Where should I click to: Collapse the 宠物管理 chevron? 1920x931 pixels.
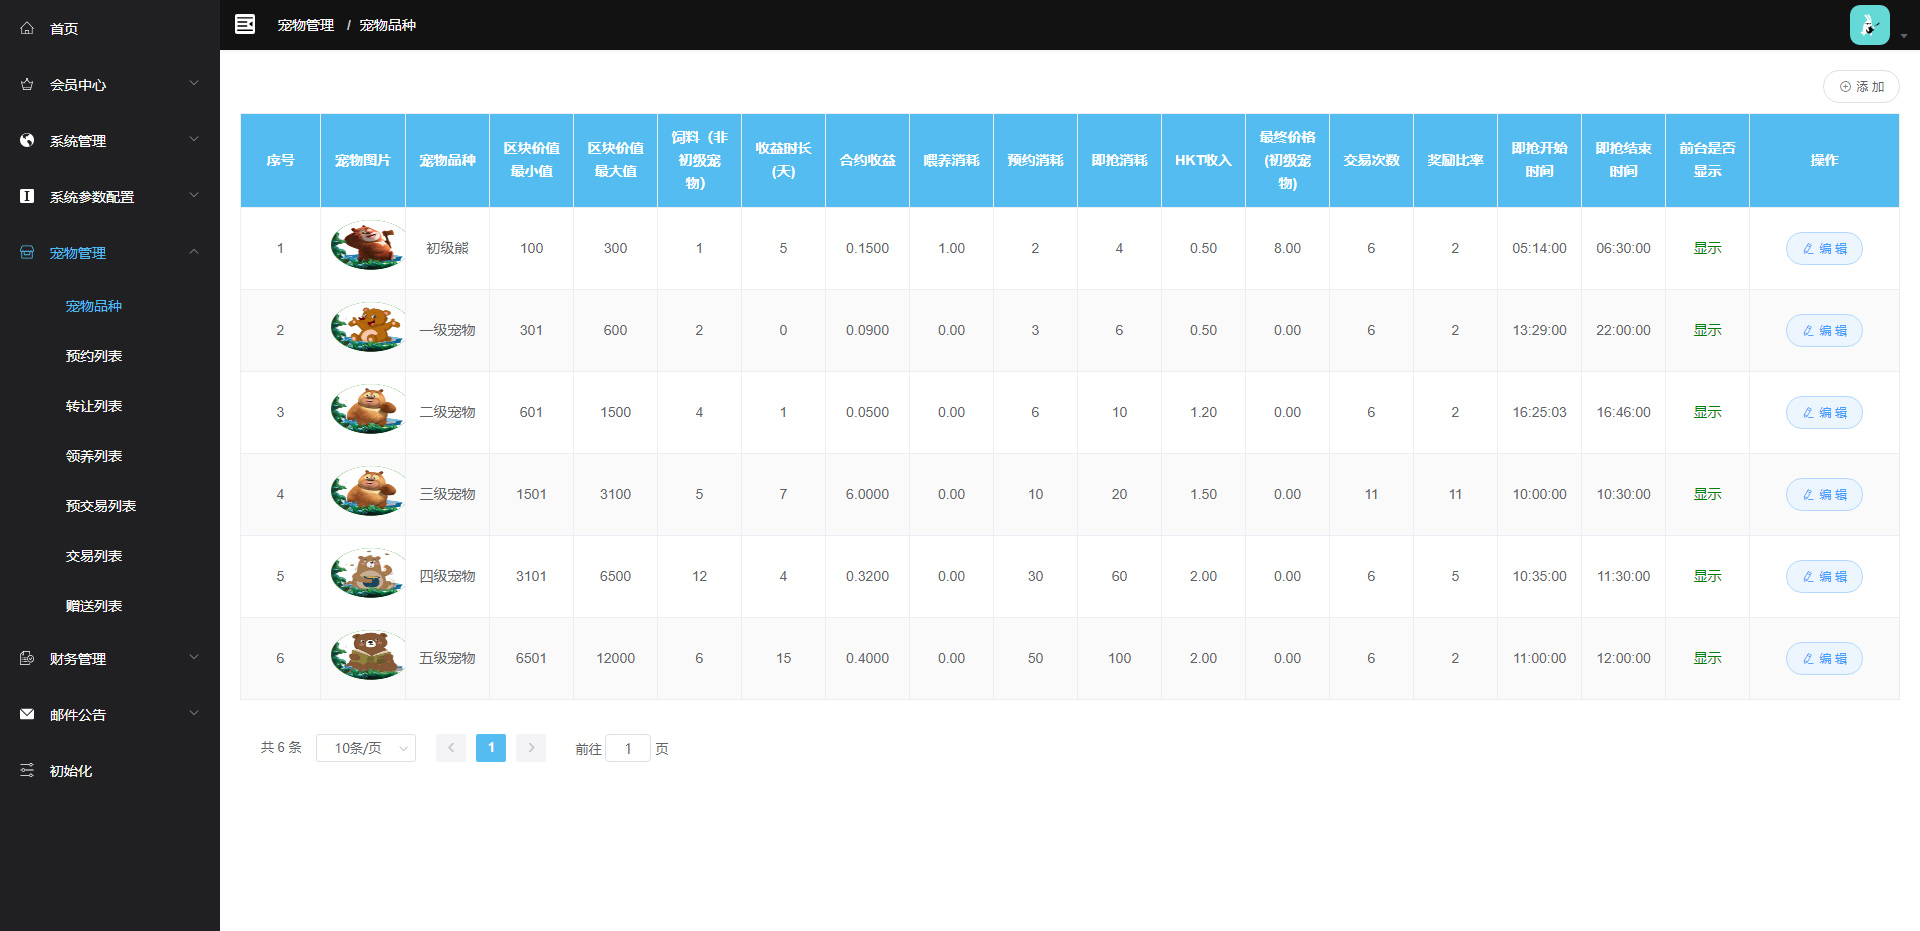coord(194,251)
